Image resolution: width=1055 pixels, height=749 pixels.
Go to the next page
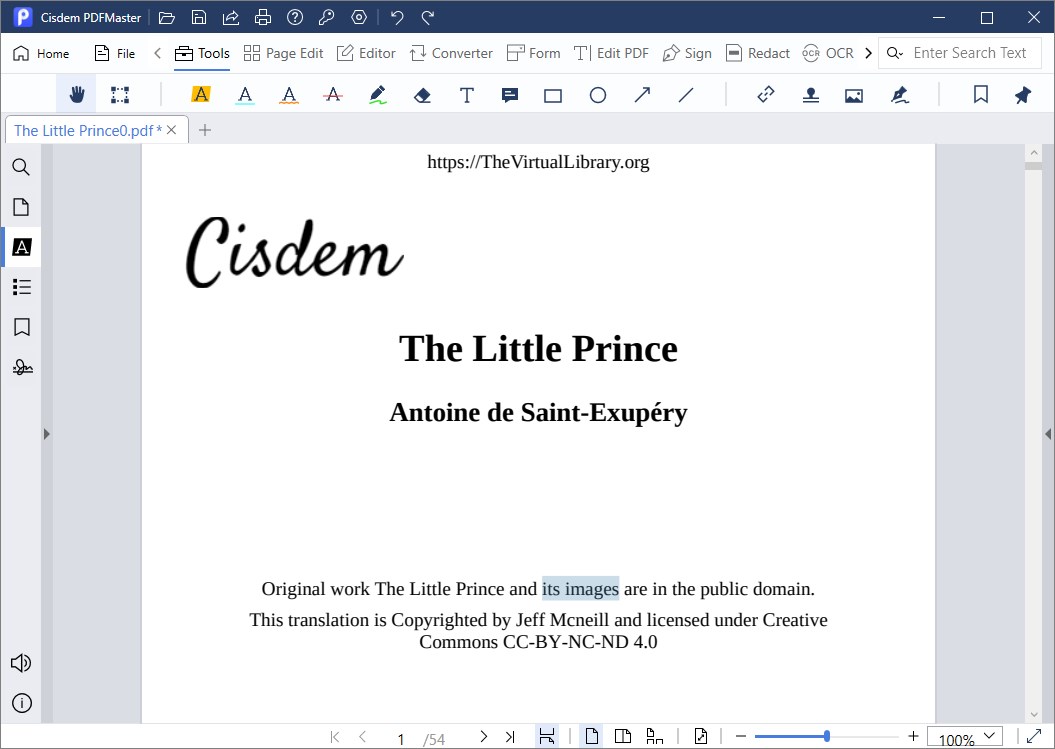484,737
